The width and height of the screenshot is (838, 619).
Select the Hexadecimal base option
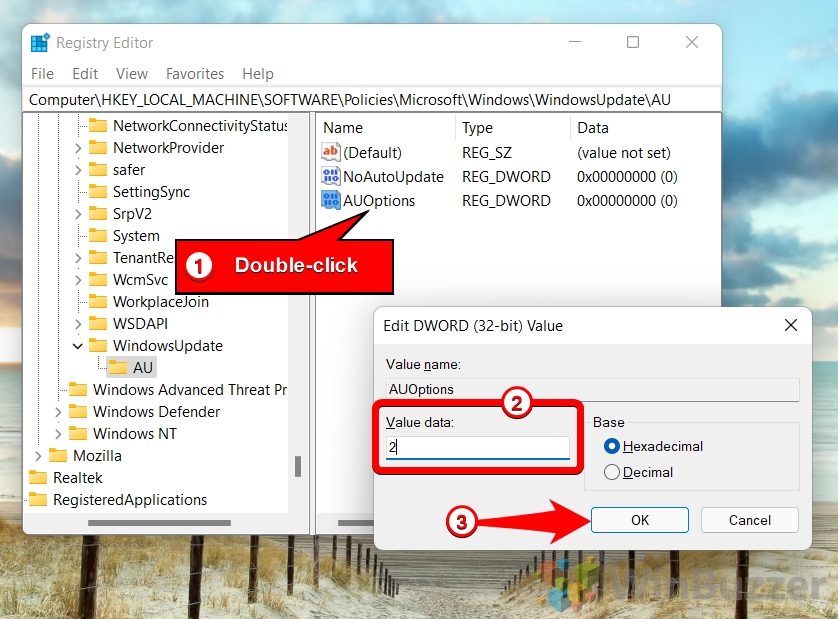point(612,446)
